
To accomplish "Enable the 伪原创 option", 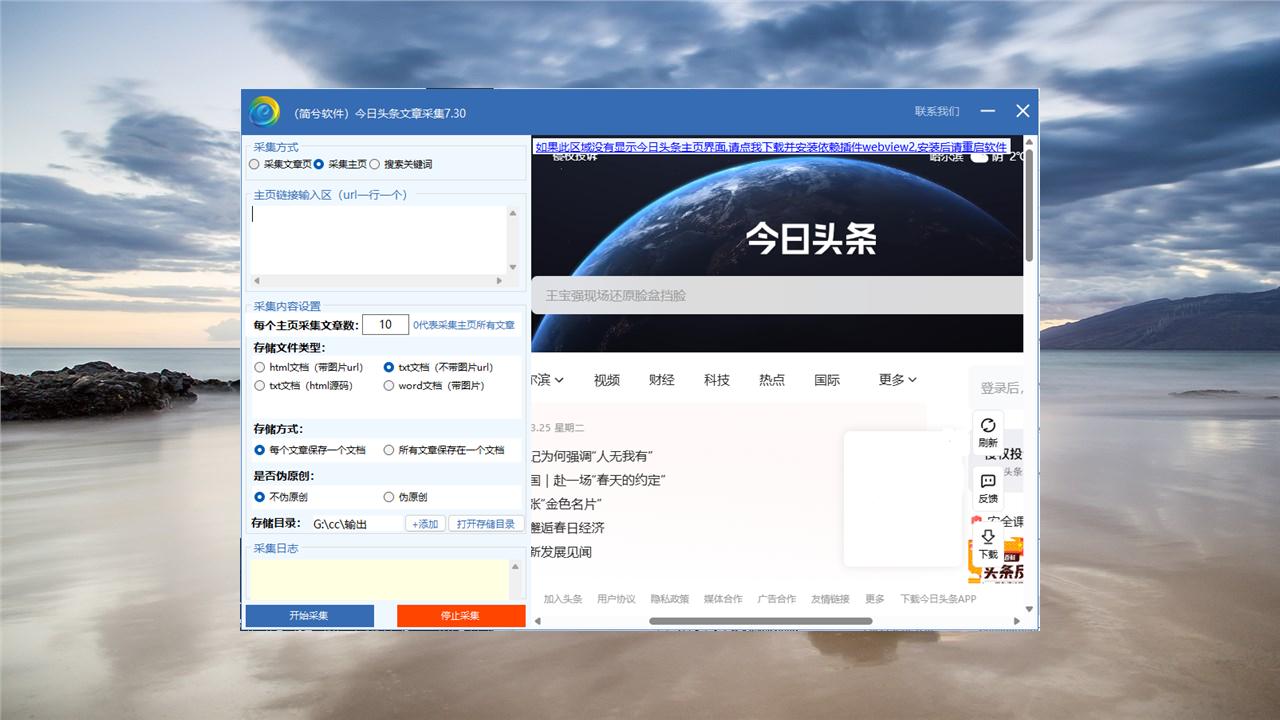I will (x=389, y=497).
